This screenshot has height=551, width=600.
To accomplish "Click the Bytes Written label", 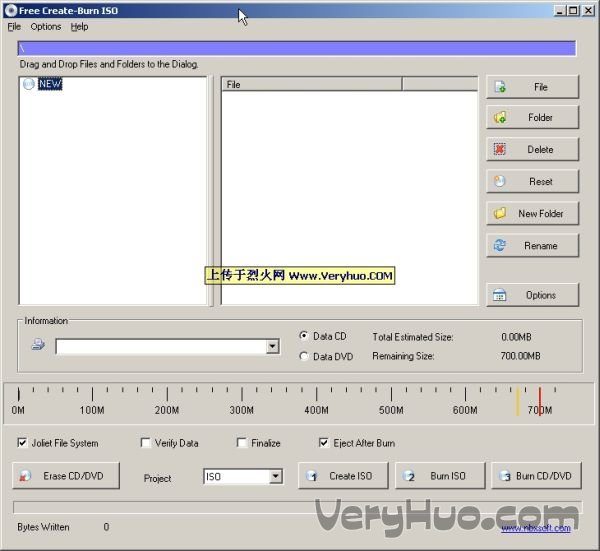I will tap(43, 527).
